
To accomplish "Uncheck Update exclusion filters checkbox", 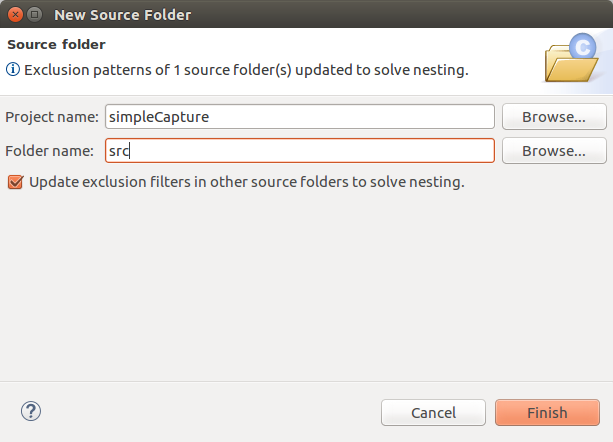I will click(x=15, y=182).
